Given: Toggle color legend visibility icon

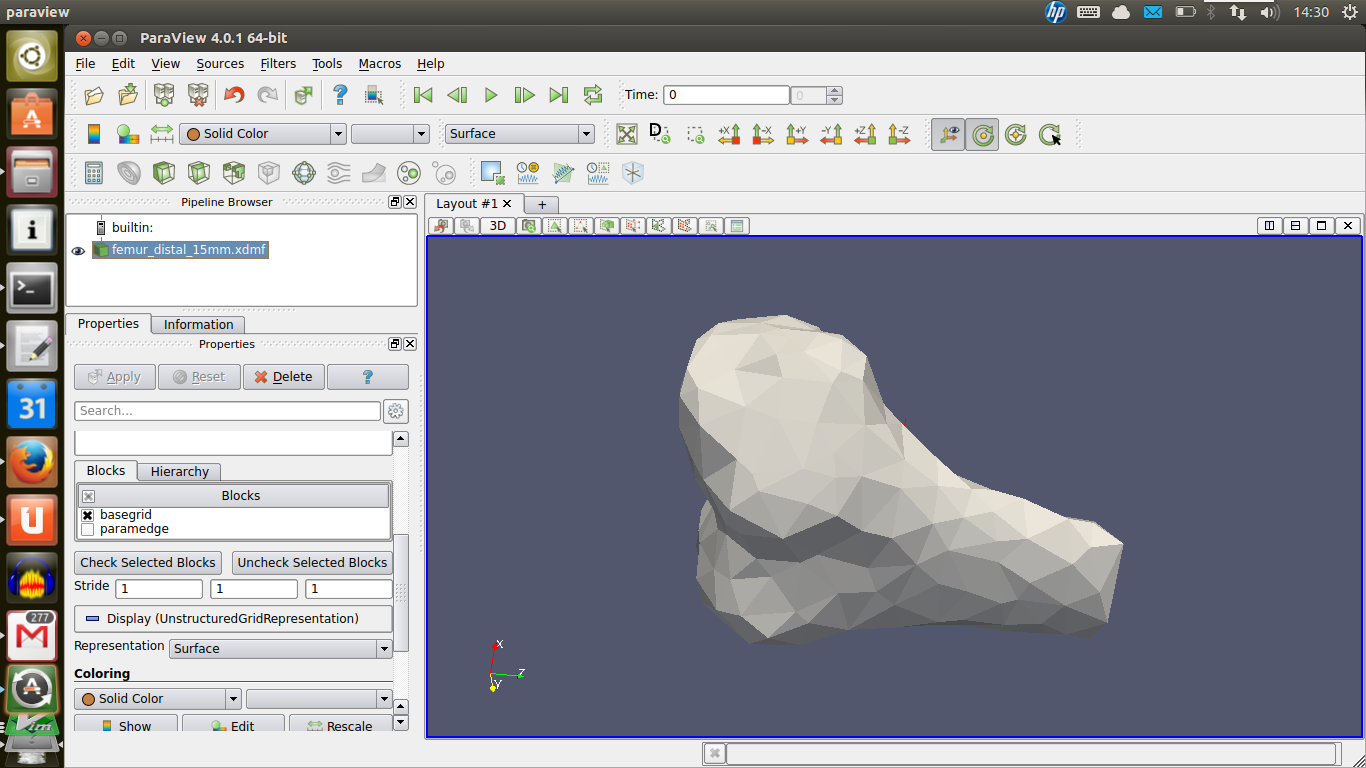Looking at the screenshot, I should point(94,134).
